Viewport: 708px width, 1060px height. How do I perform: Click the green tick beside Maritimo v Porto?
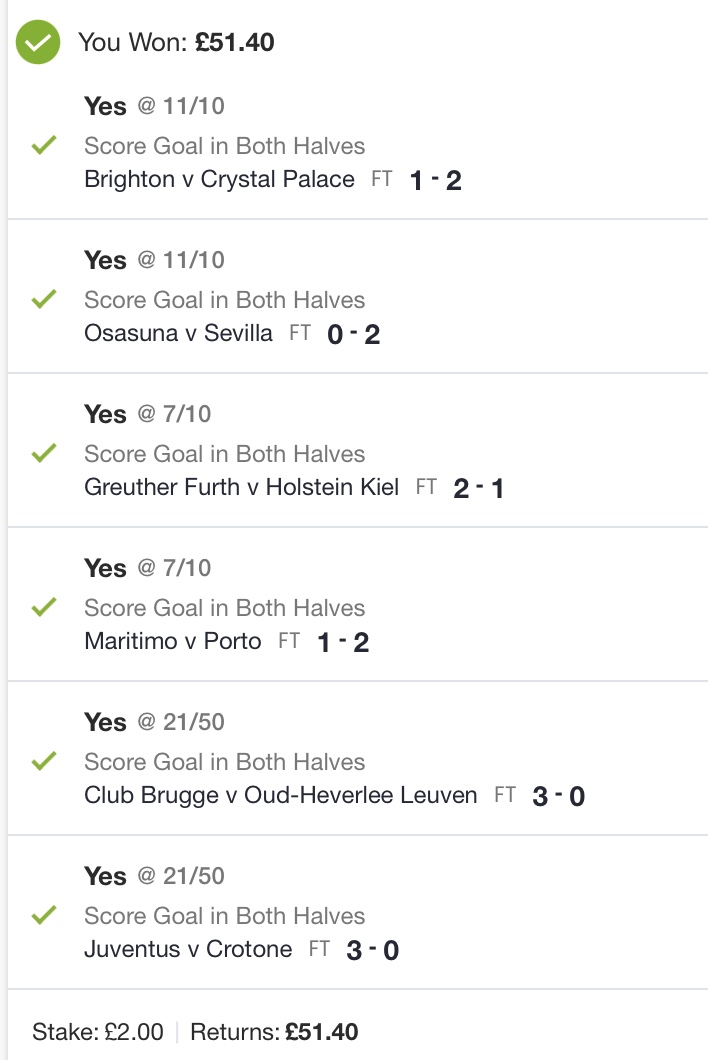point(44,607)
